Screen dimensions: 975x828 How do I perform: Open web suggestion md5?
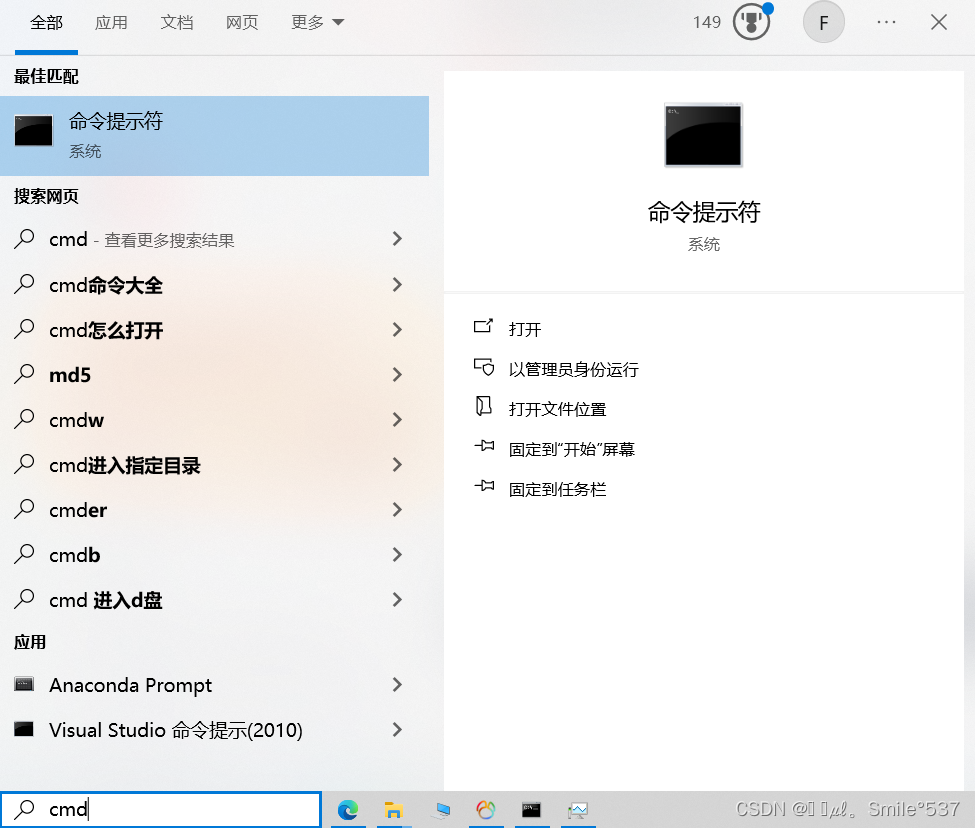point(215,375)
